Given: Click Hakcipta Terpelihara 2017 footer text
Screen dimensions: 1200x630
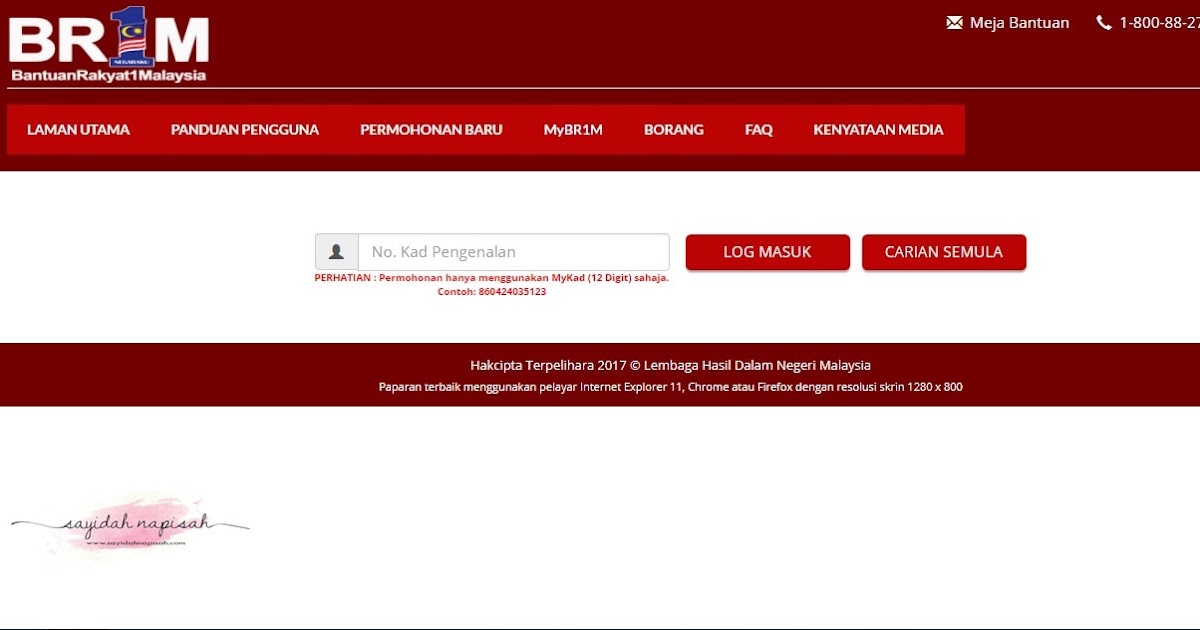Looking at the screenshot, I should (670, 366).
